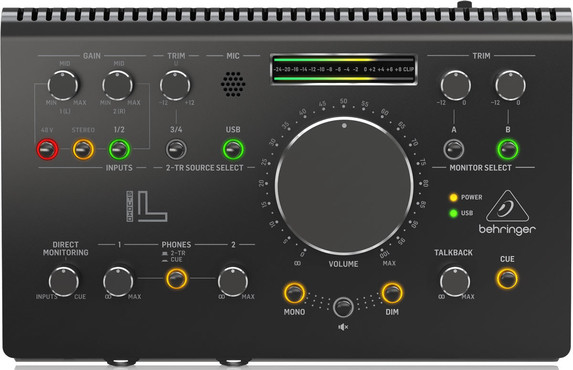Click the PHONES label

click(x=177, y=244)
